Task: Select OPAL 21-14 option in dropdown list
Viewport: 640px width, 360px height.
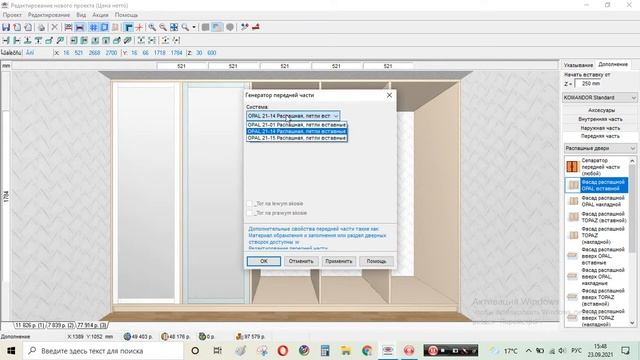Action: [x=297, y=131]
